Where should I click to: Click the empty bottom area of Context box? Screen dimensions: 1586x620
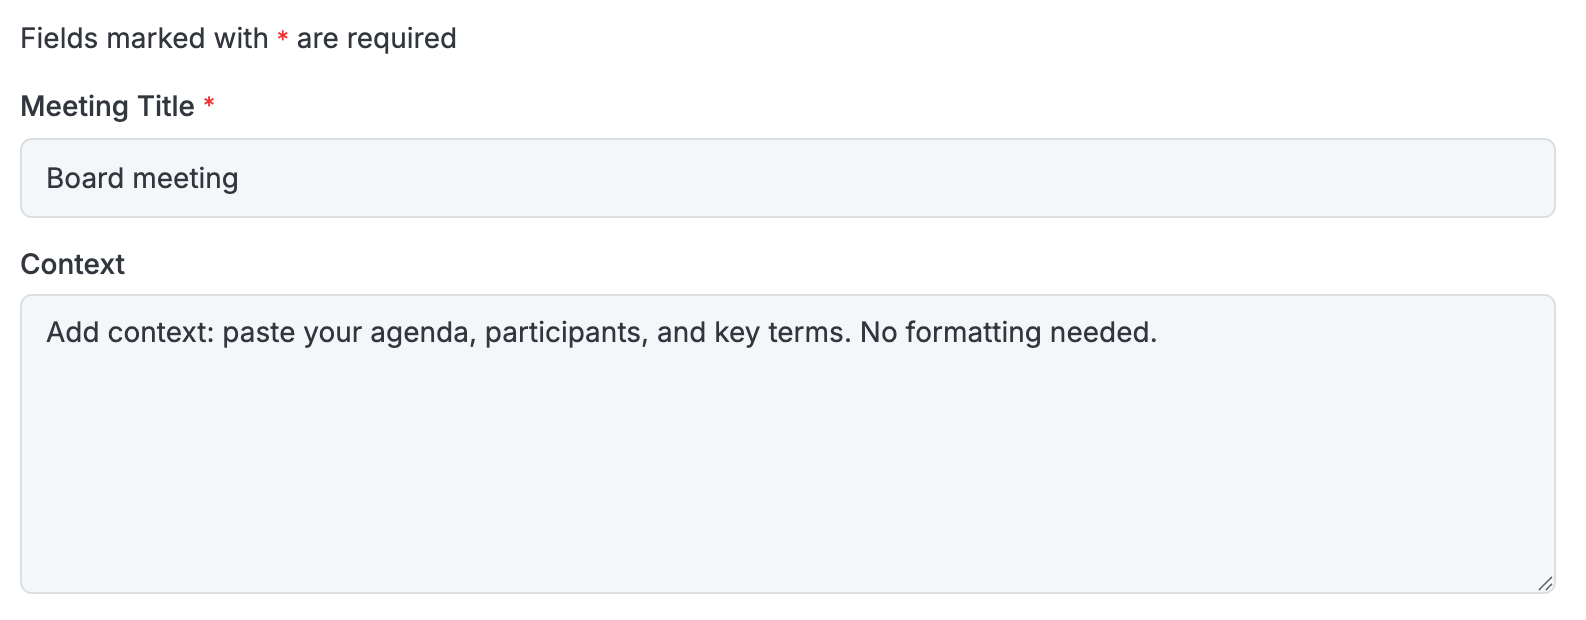[787, 540]
